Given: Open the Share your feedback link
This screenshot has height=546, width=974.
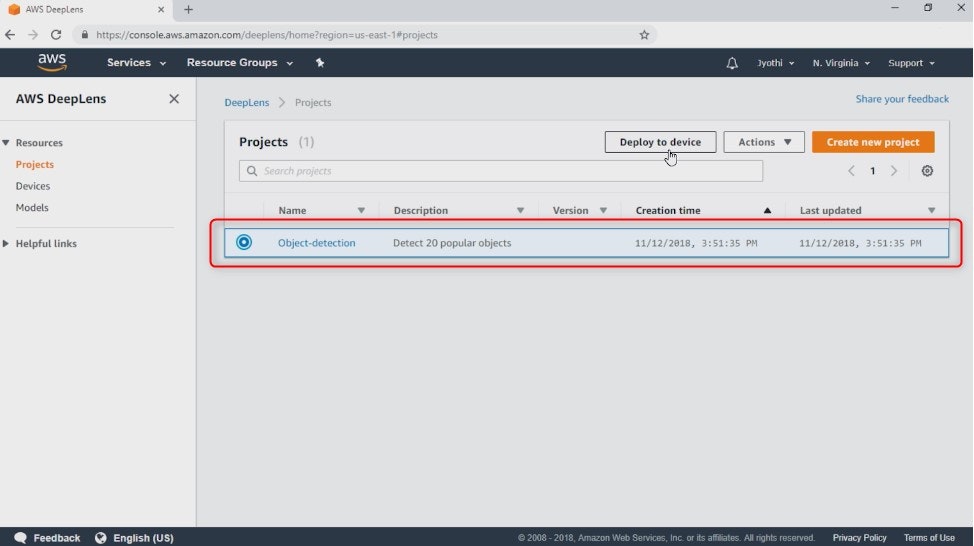Looking at the screenshot, I should [902, 99].
